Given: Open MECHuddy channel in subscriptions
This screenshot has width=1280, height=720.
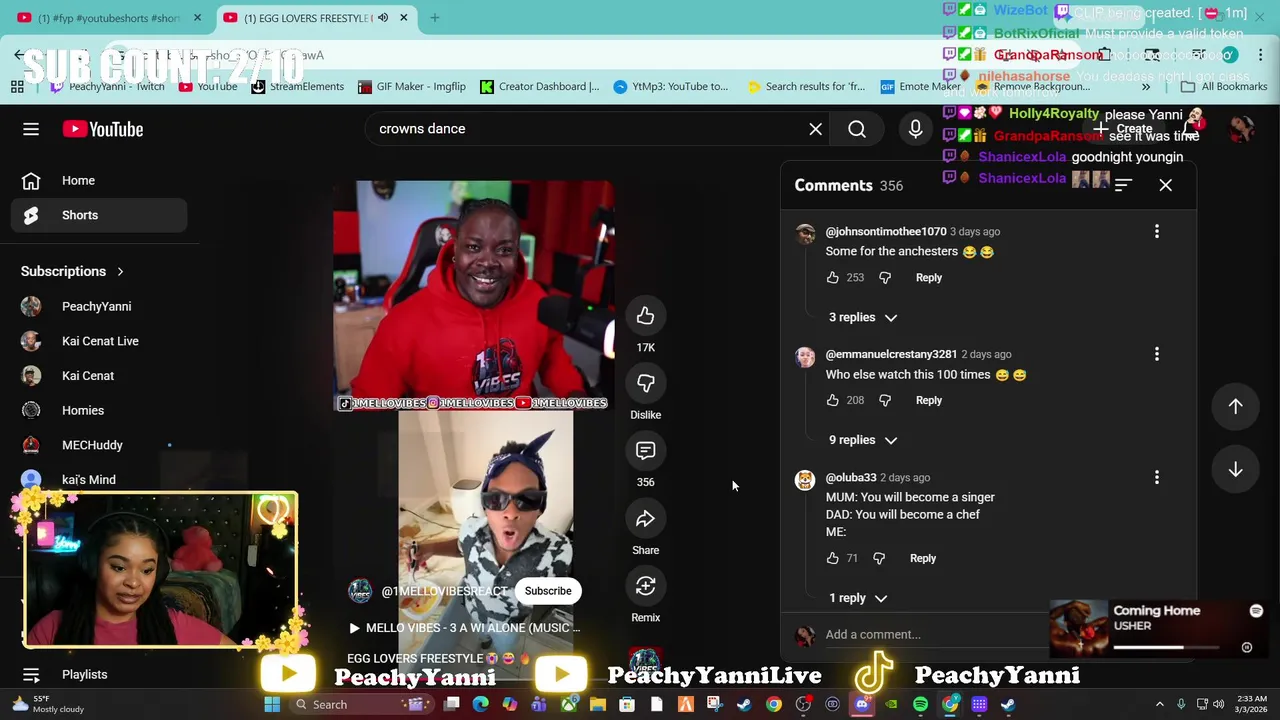Looking at the screenshot, I should 98,445.
